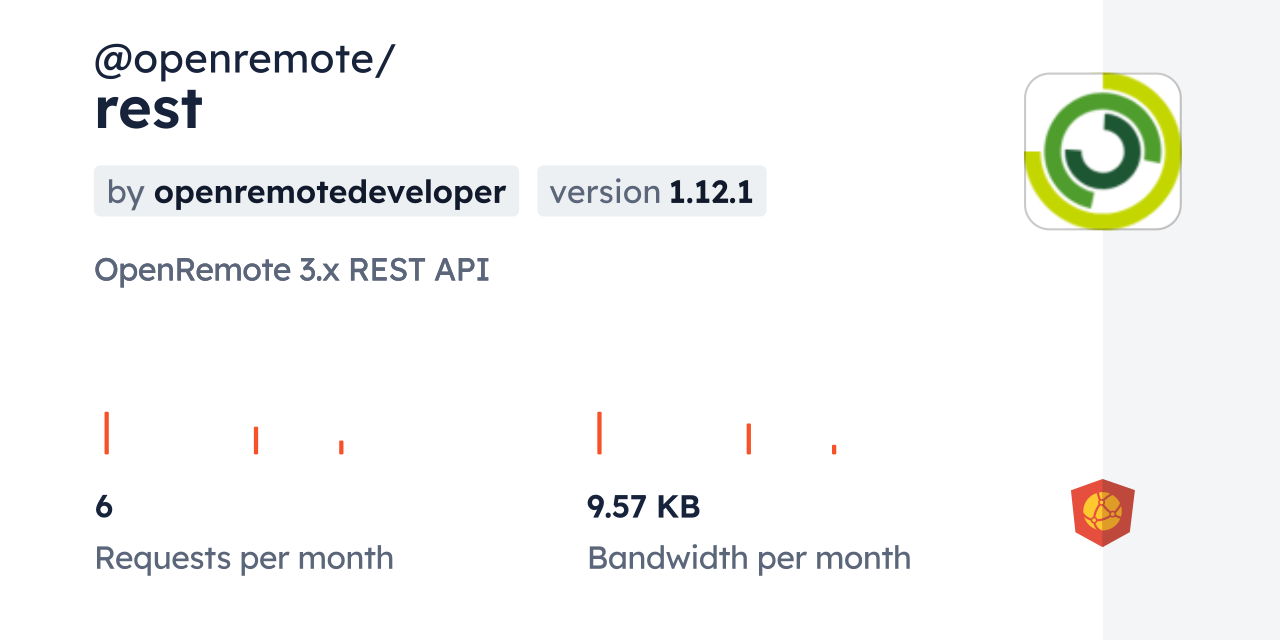Click the 'Requests per month' label

pos(244,558)
